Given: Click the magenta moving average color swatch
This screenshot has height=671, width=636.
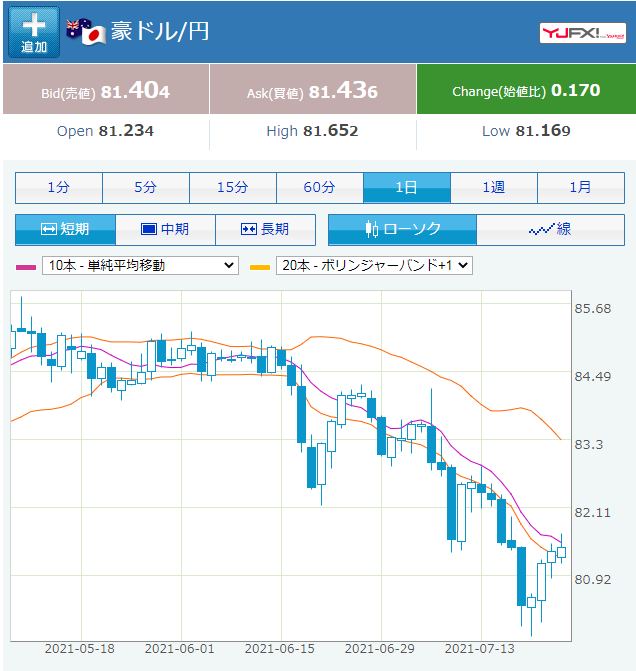Looking at the screenshot, I should [26, 267].
